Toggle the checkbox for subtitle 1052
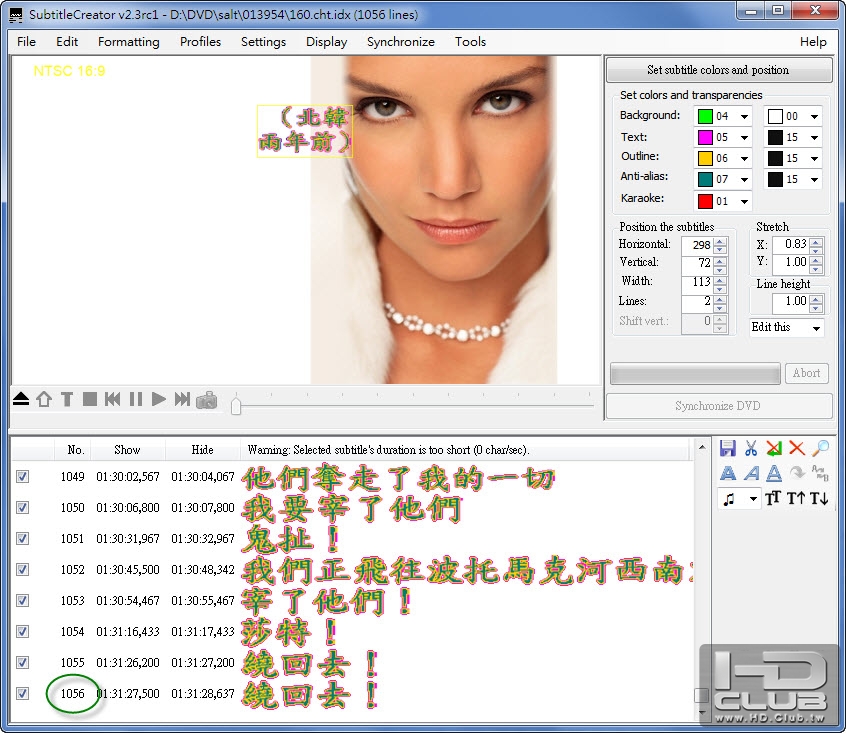The width and height of the screenshot is (846, 733). pos(22,570)
